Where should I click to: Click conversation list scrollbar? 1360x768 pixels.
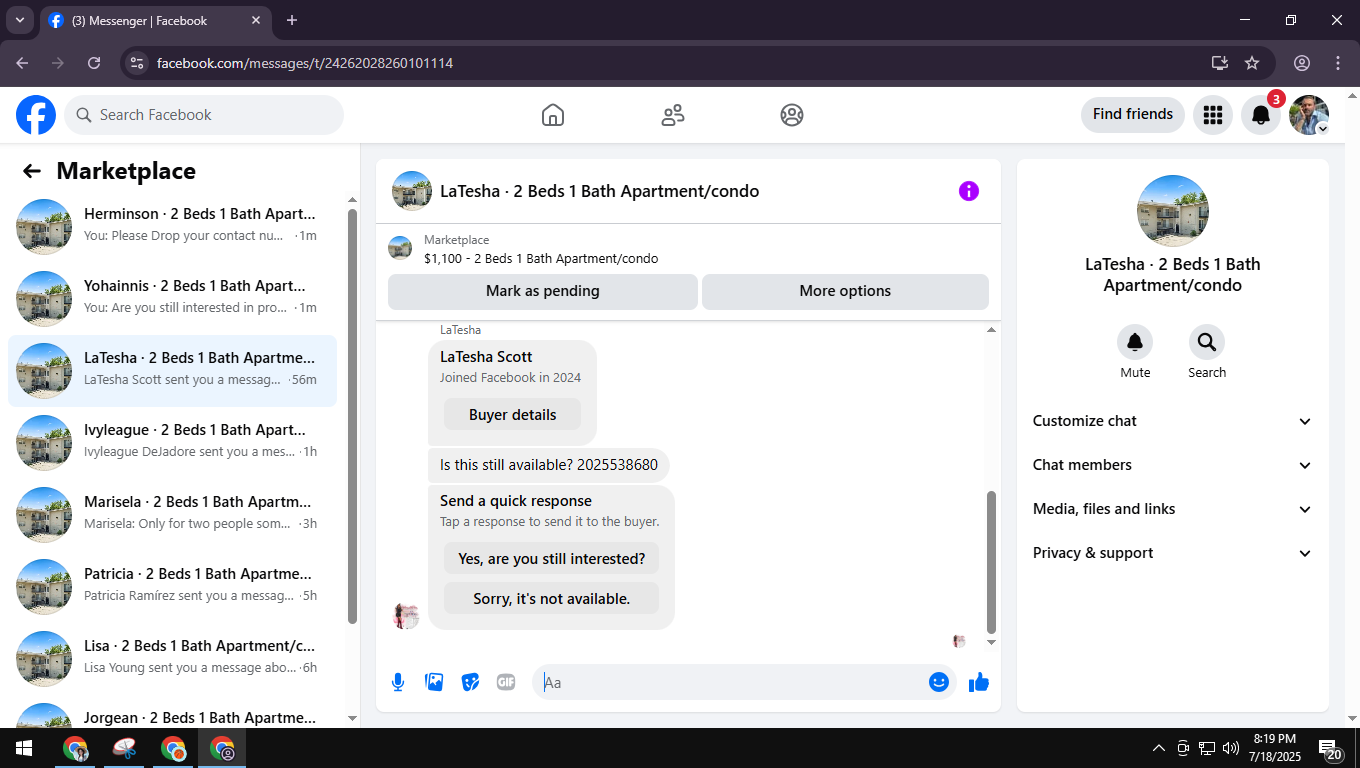[352, 415]
